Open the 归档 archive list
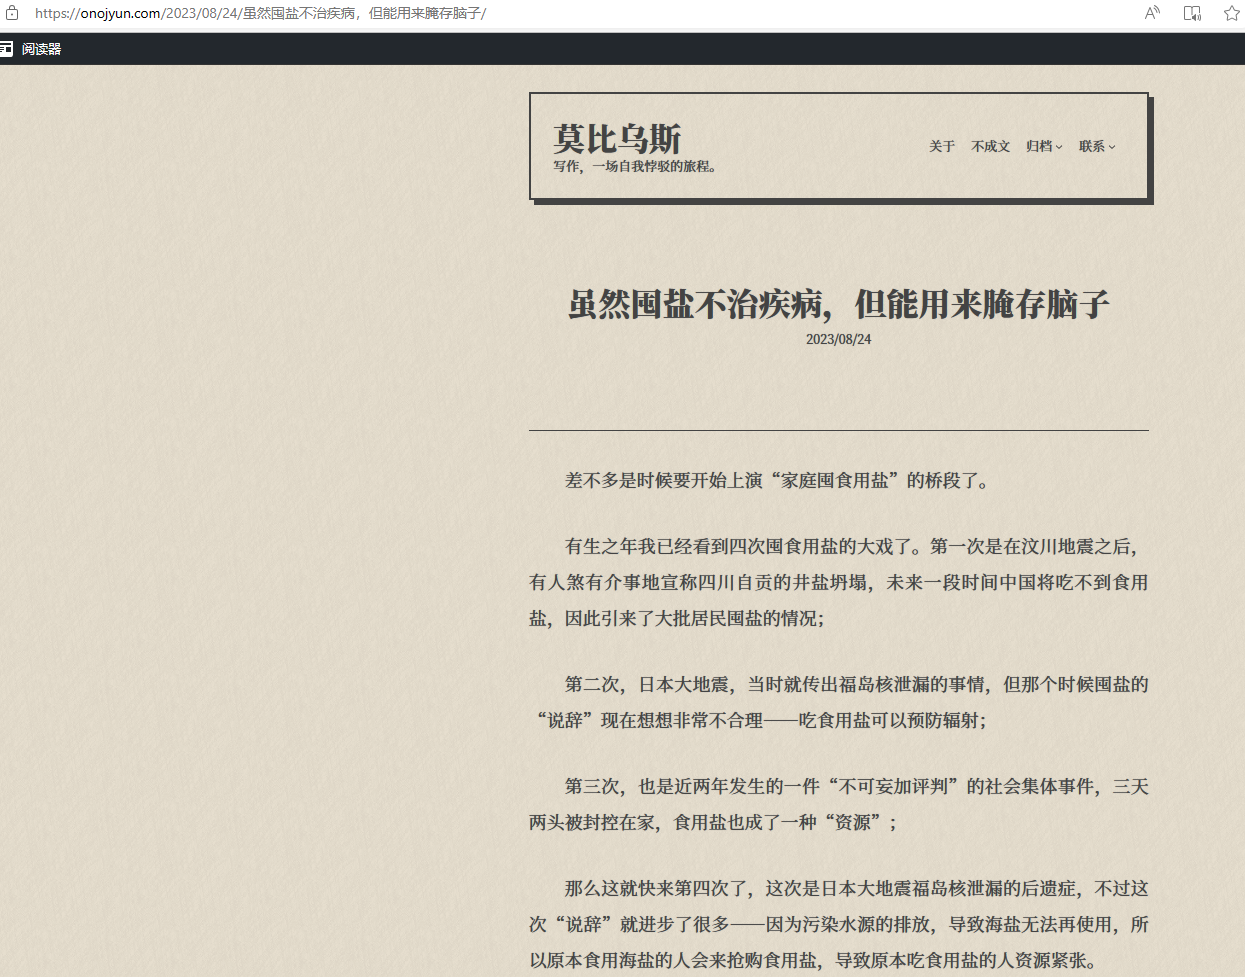1245x977 pixels. [1039, 146]
